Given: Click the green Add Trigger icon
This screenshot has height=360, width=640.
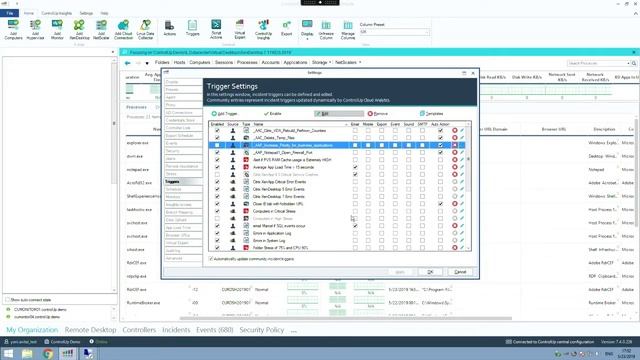Looking at the screenshot, I should (214, 113).
